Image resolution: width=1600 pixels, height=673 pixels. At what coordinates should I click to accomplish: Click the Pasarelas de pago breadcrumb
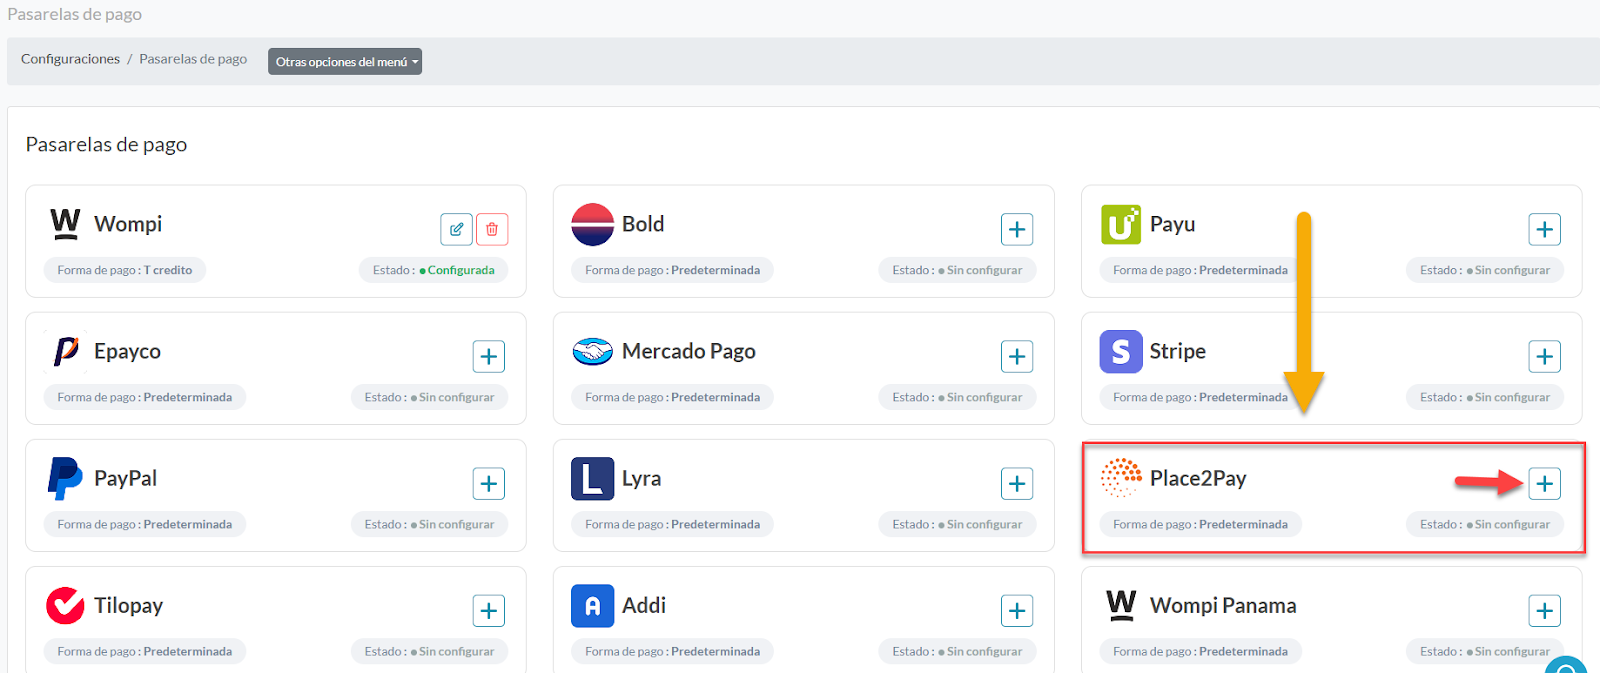tap(193, 59)
